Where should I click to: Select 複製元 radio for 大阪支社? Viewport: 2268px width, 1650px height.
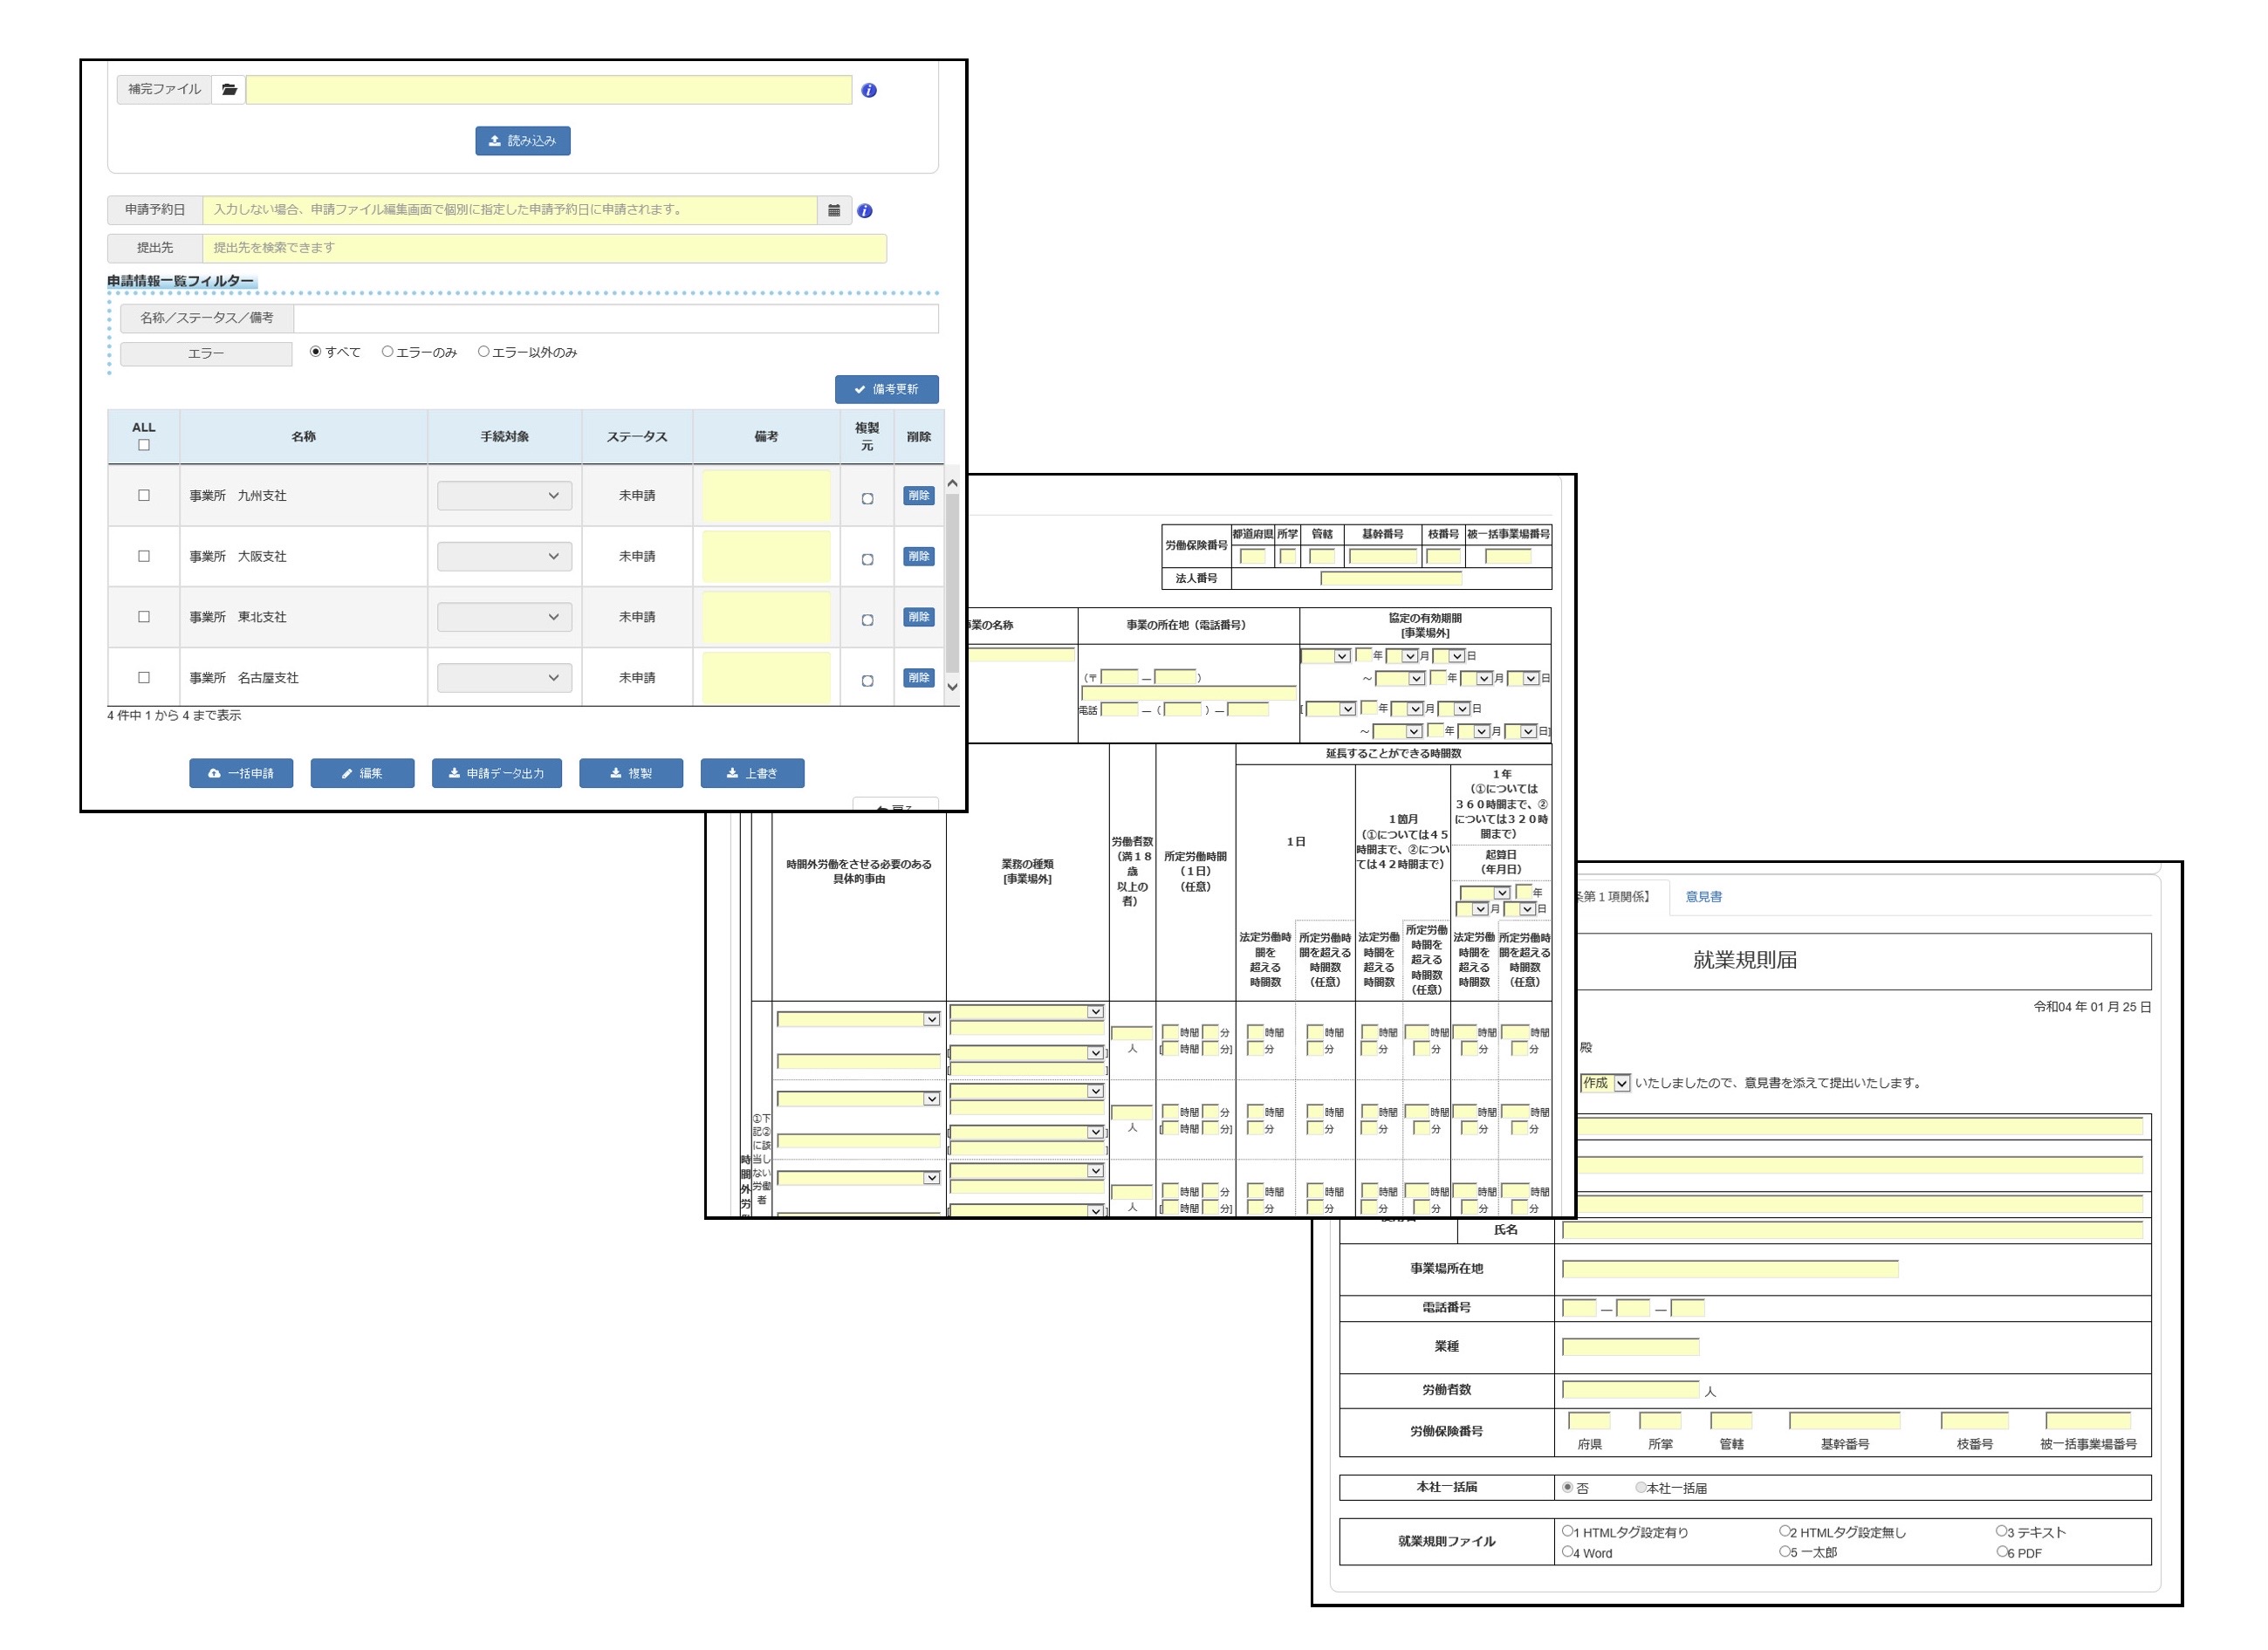coord(867,560)
